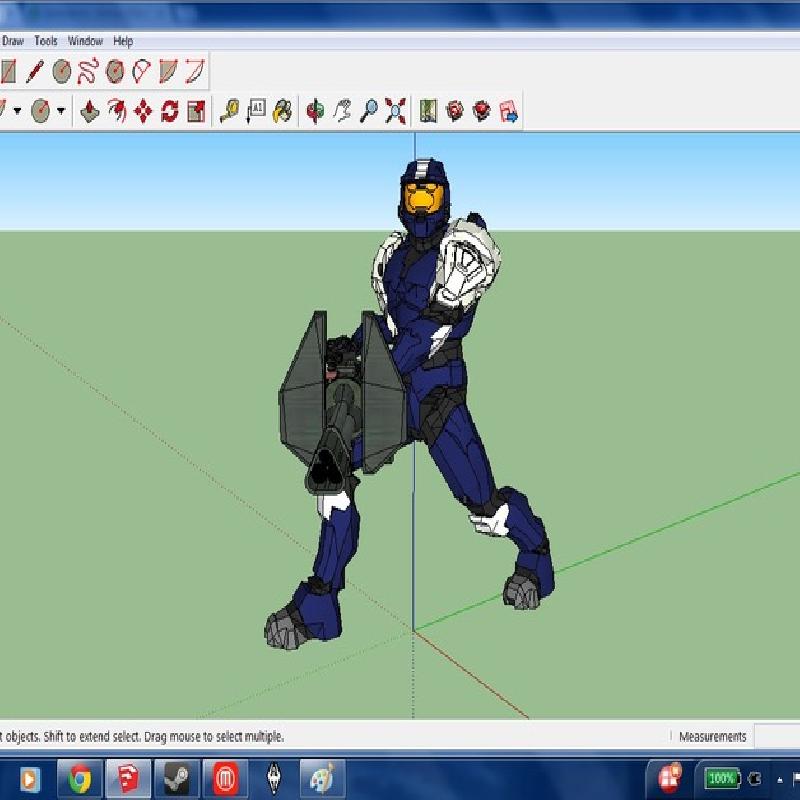Activate the Orbit tool
The height and width of the screenshot is (800, 800).
pyautogui.click(x=315, y=111)
